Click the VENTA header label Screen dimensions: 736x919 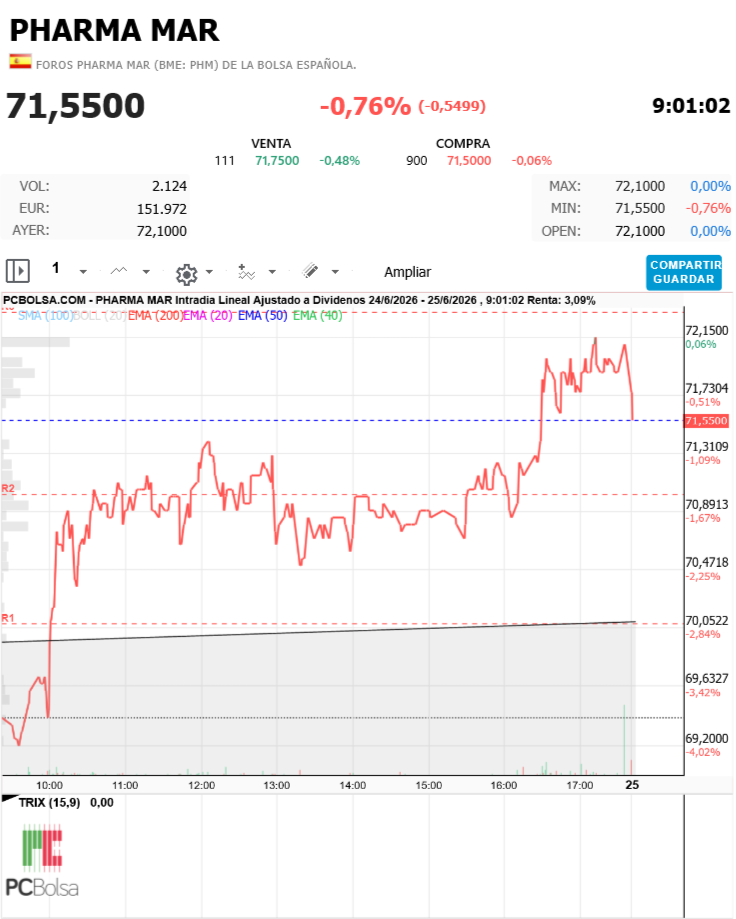[271, 144]
